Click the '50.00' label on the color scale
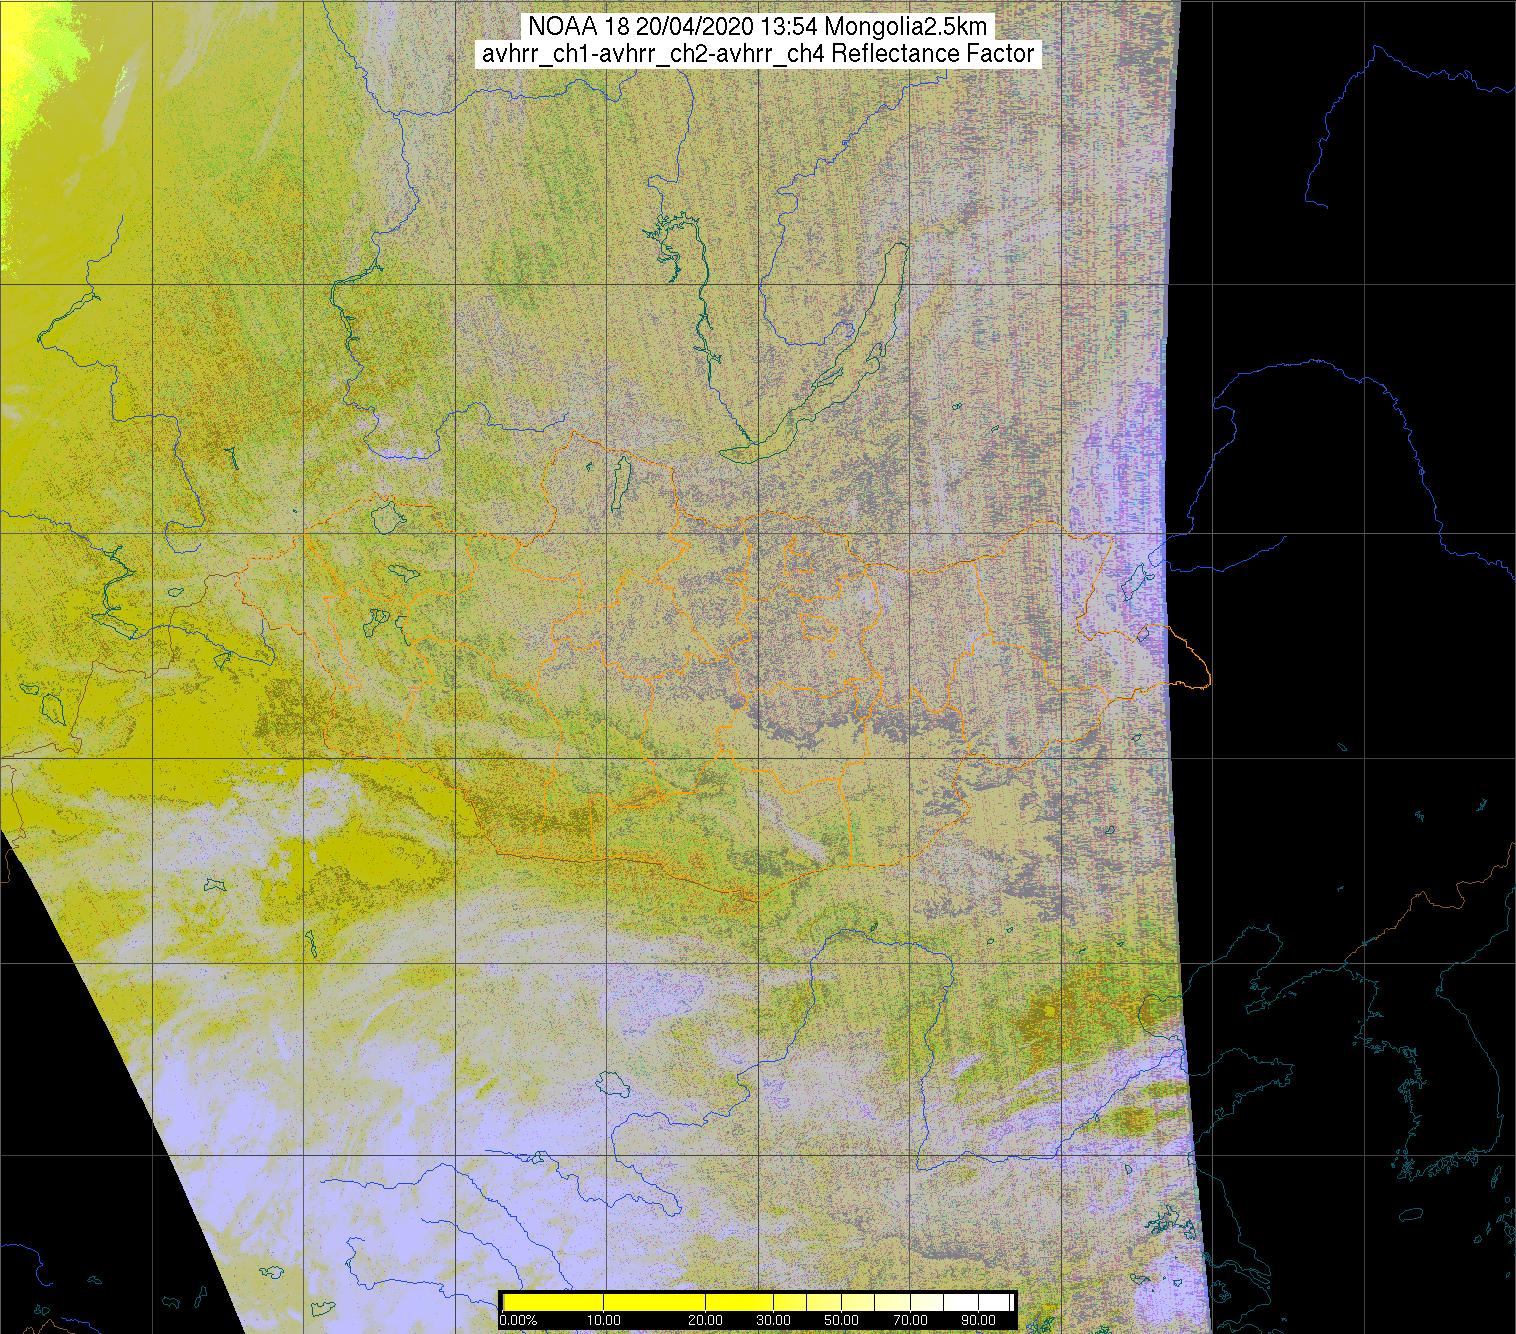This screenshot has height=1334, width=1516. (841, 1320)
